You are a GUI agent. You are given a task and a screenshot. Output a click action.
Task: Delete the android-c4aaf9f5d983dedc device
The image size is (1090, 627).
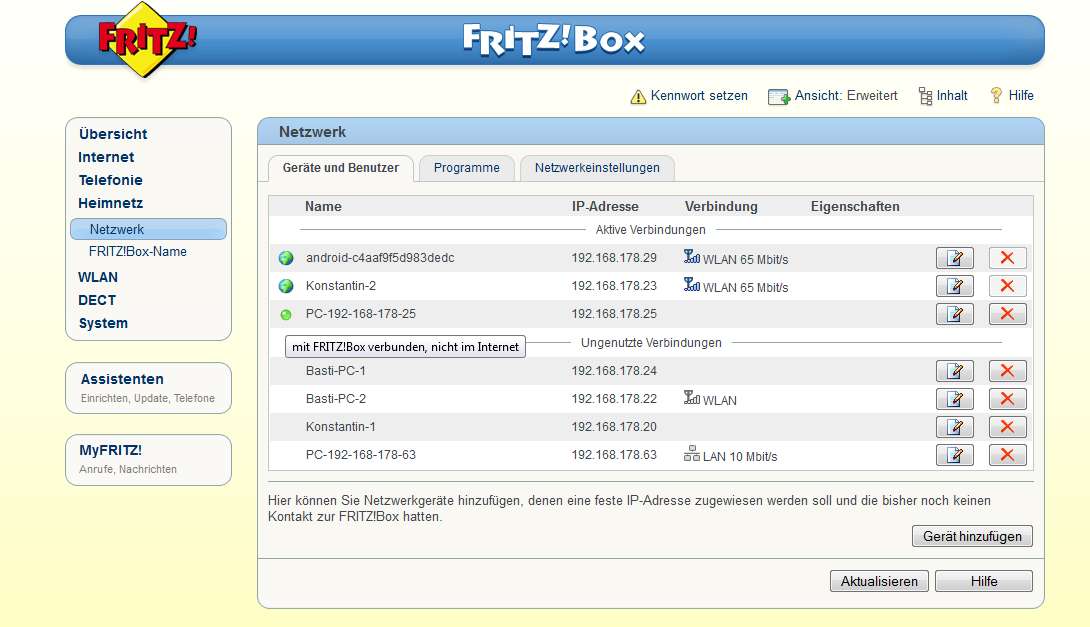[x=1007, y=258]
